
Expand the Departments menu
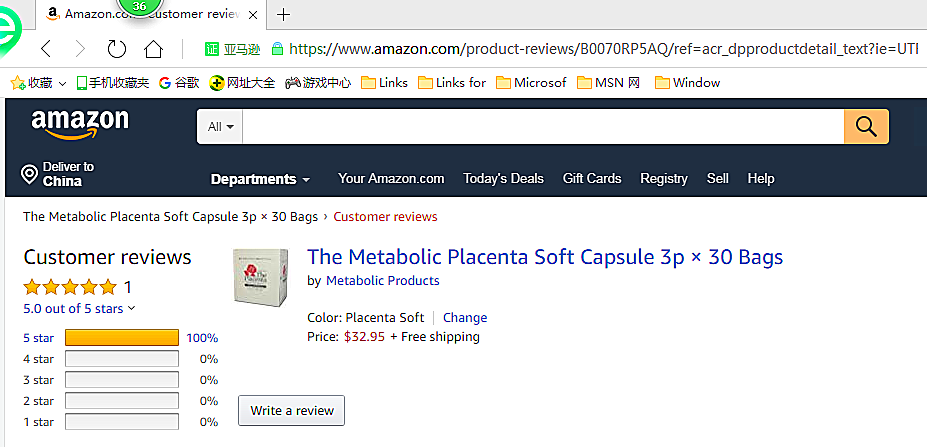260,179
